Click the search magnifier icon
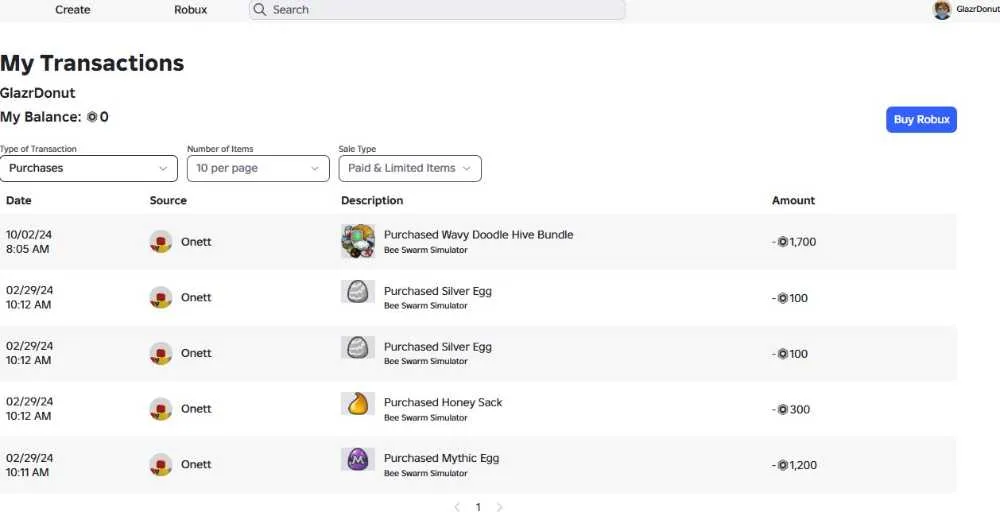Viewport: 1000px width, 512px height. click(259, 10)
